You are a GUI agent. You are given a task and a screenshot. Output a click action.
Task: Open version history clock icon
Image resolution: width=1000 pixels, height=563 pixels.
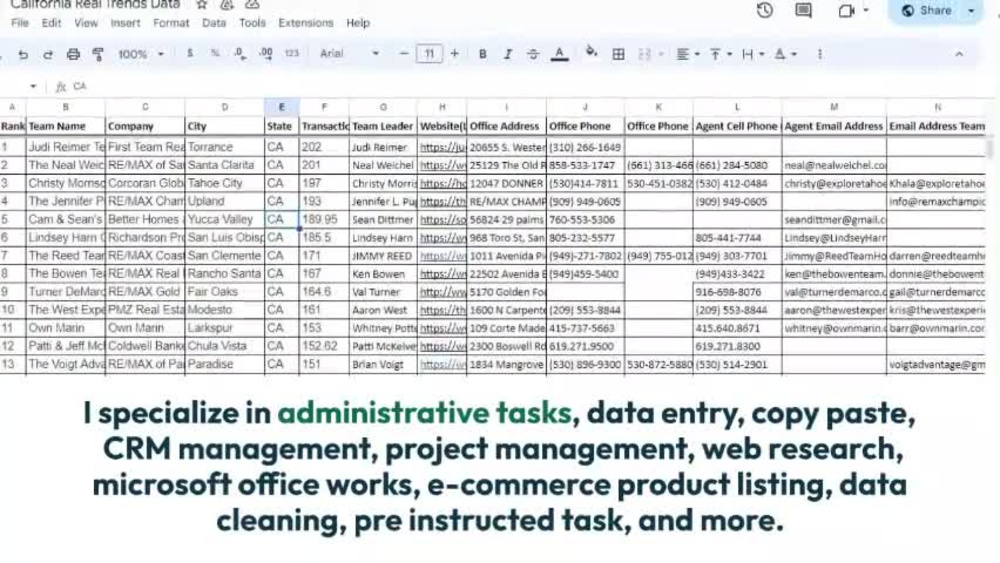pos(765,10)
